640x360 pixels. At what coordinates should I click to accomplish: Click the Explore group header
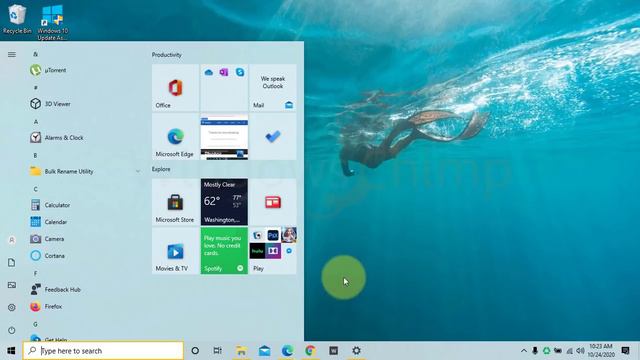161,169
